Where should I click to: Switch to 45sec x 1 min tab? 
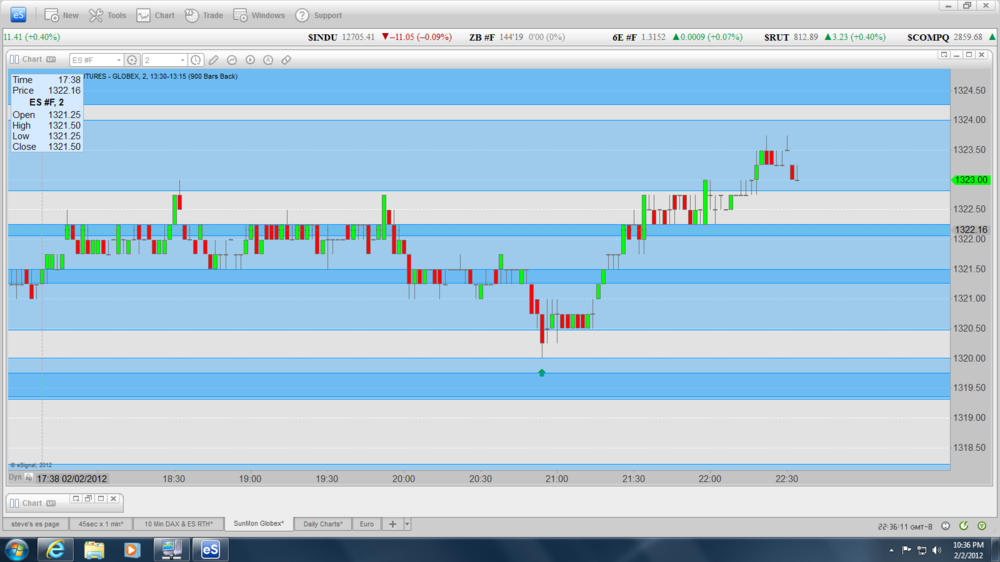point(101,524)
